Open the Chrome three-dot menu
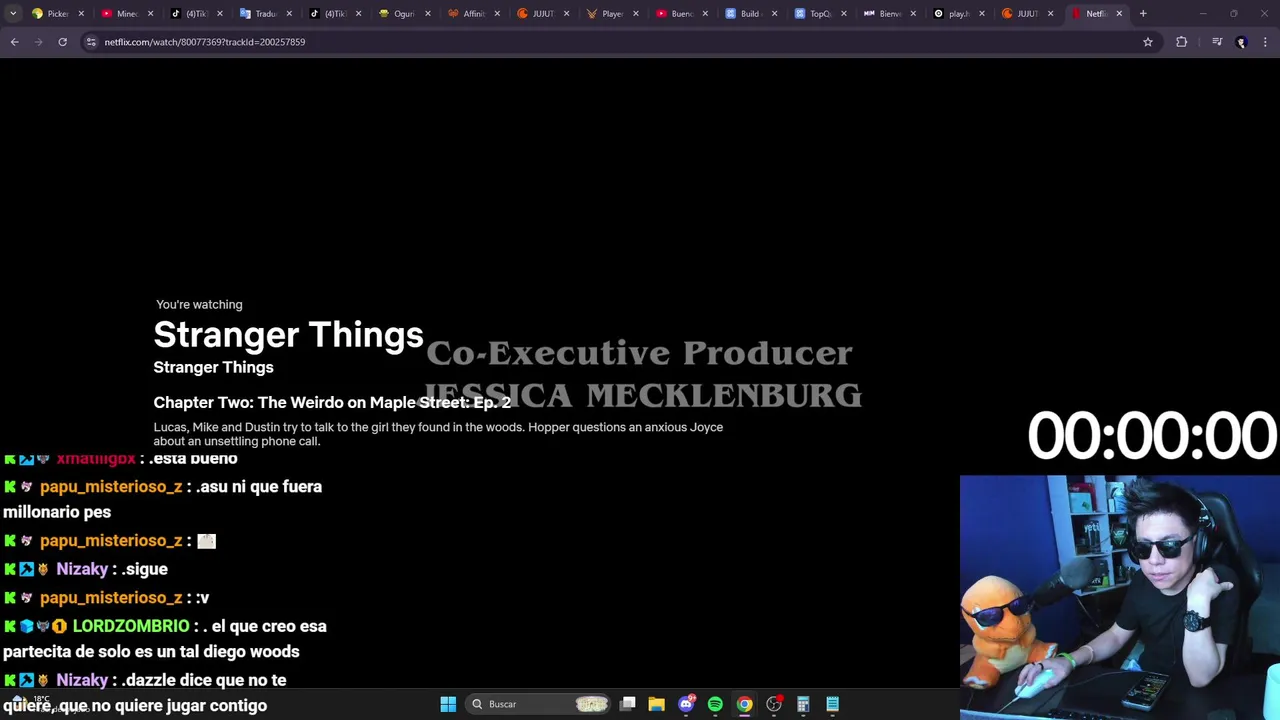Viewport: 1280px width, 720px height. click(1265, 42)
